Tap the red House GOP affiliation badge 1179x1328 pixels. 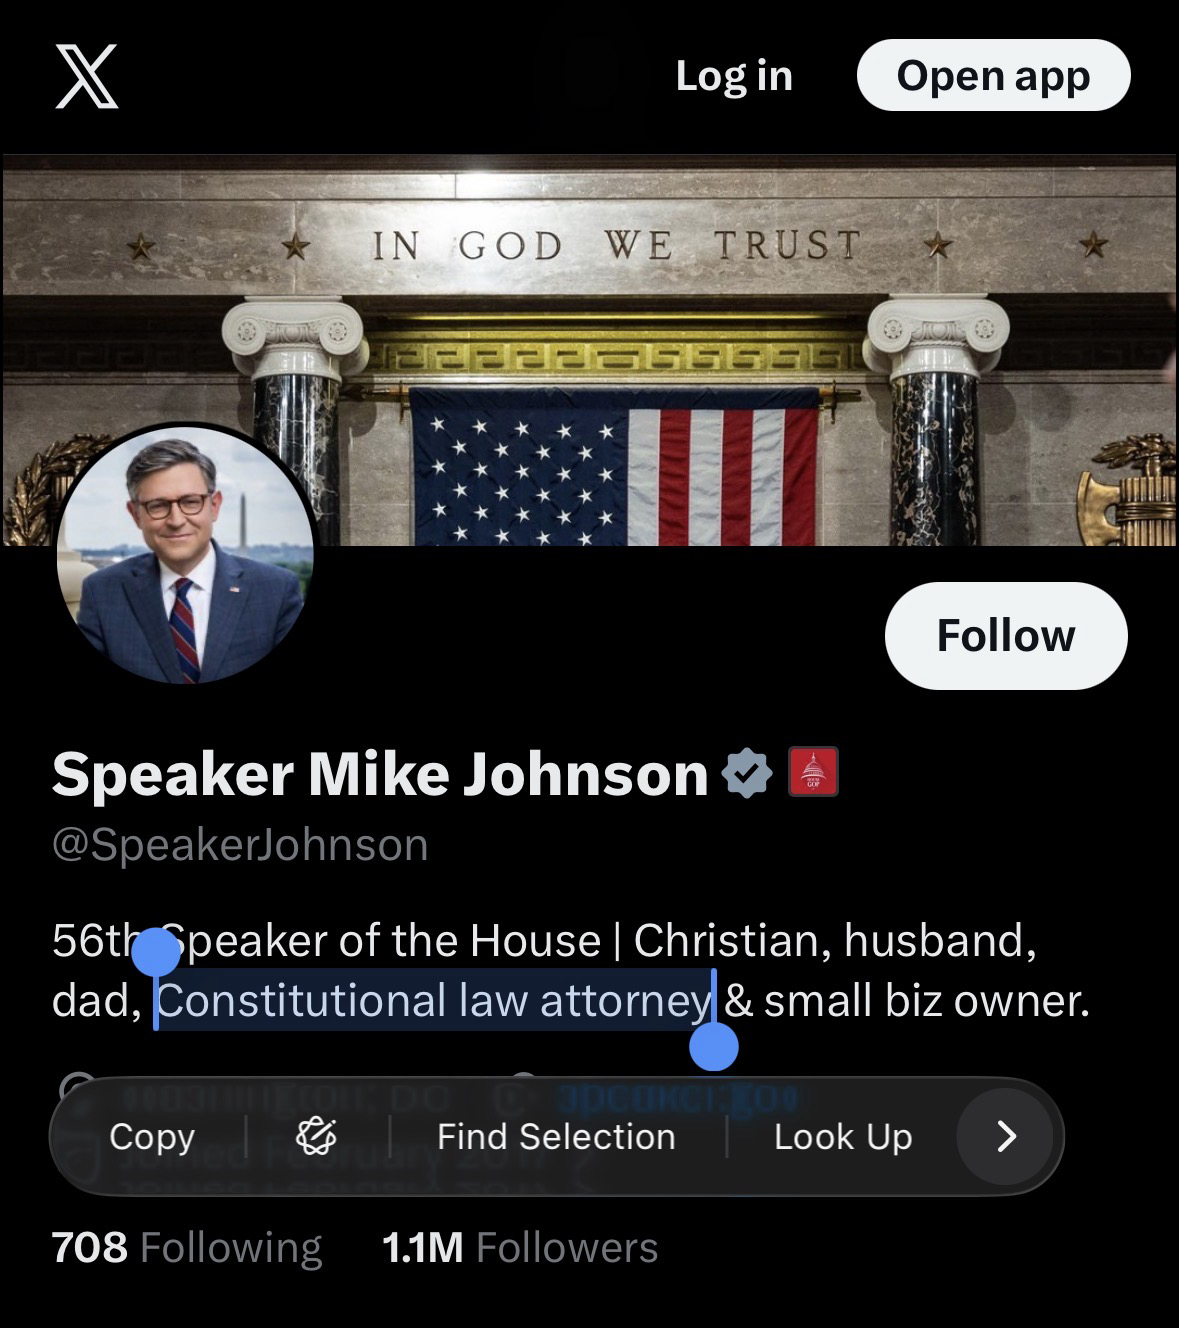pos(813,773)
